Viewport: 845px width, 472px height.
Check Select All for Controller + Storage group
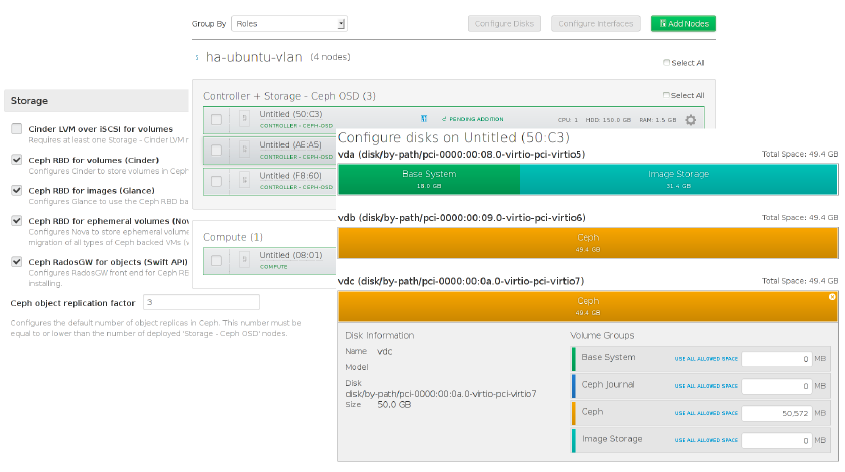667,96
